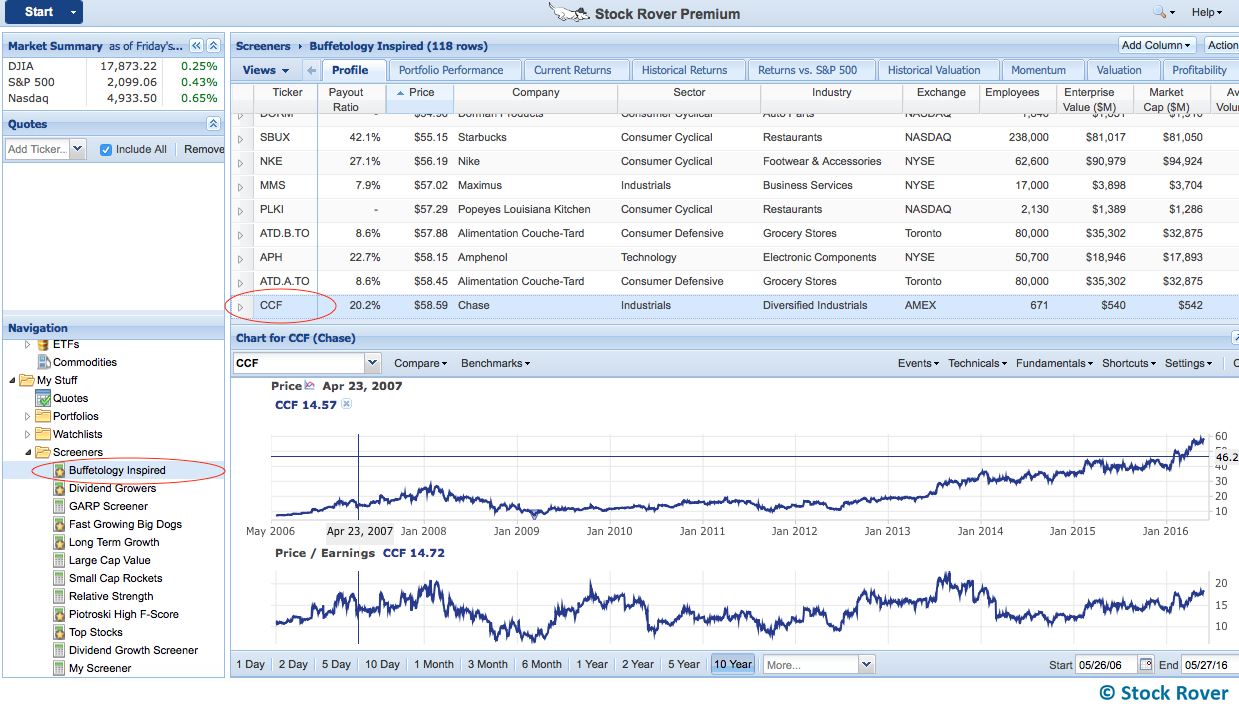
Task: Click the Buffetology Inspired screener icon
Action: click(59, 470)
